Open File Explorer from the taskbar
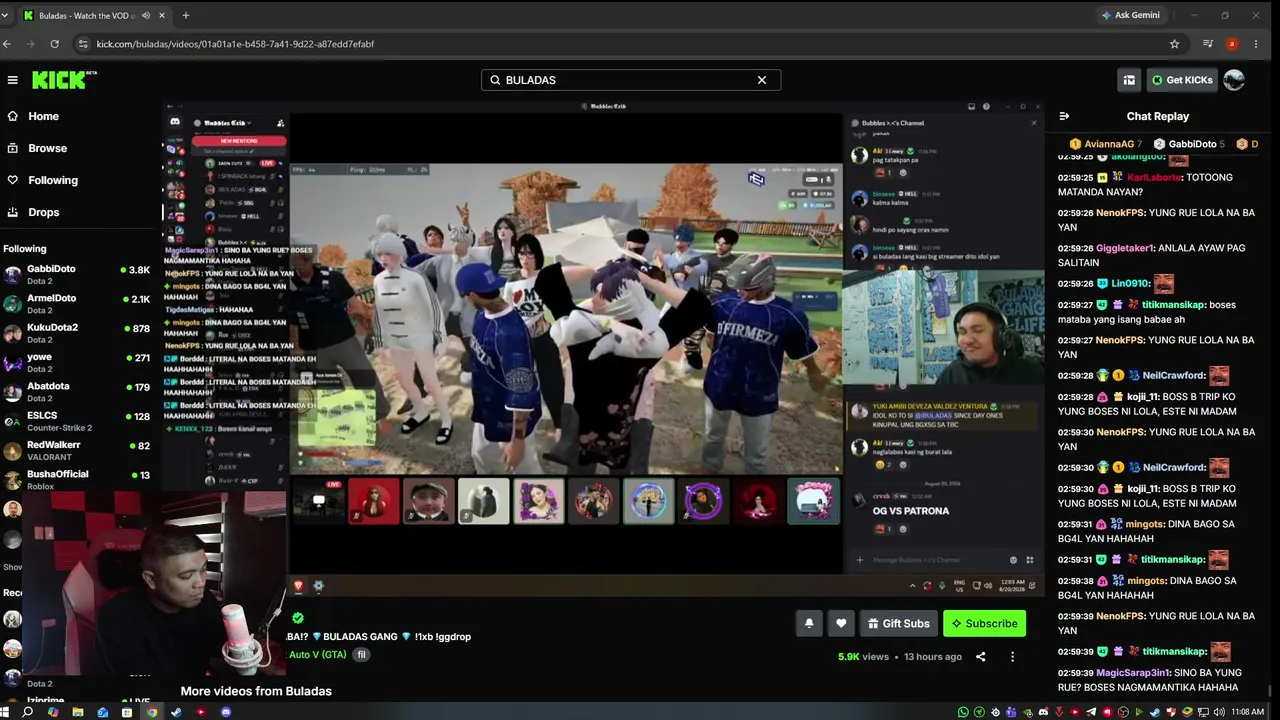 click(78, 712)
